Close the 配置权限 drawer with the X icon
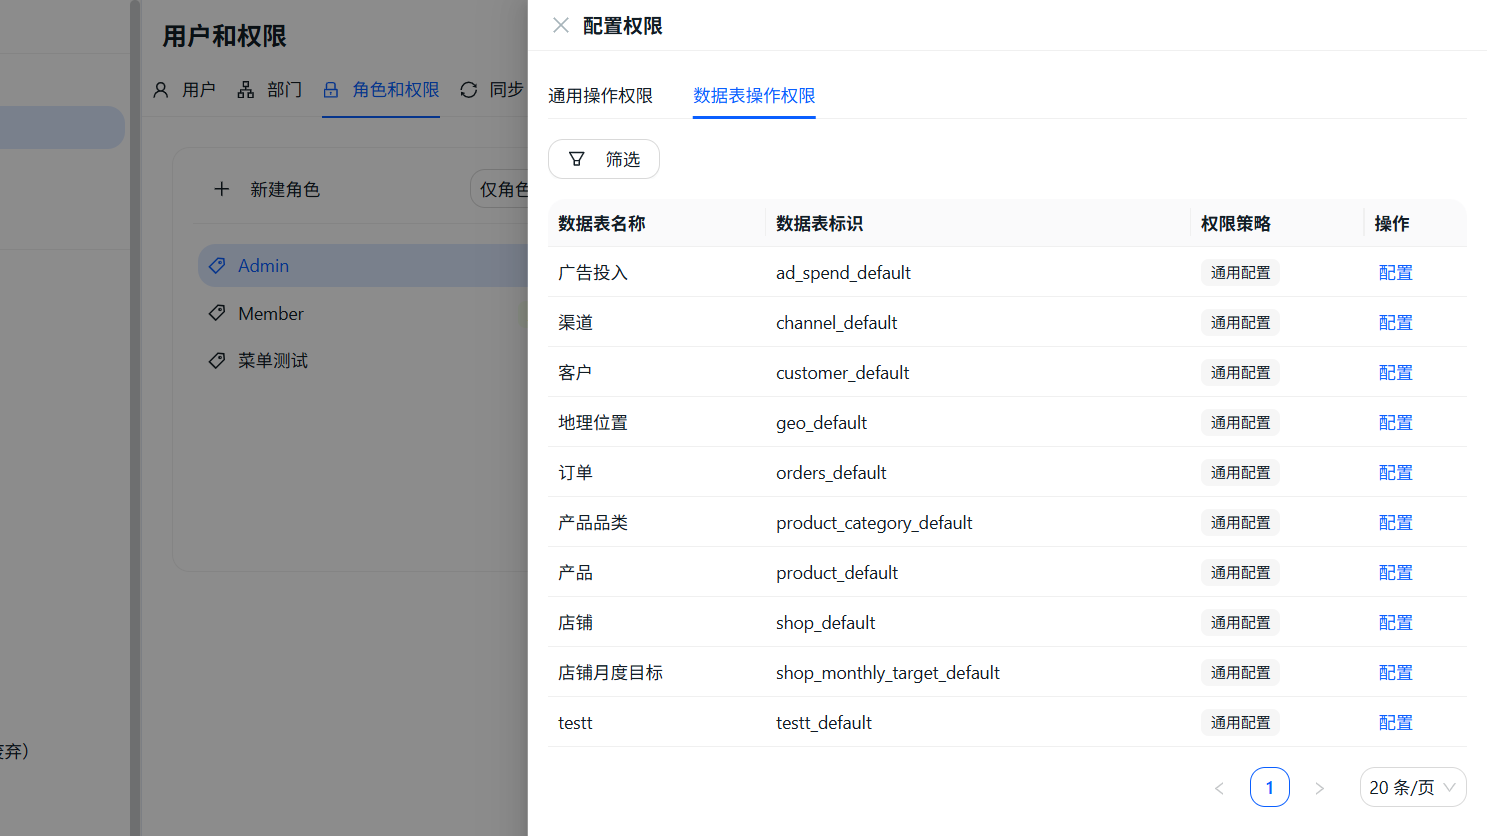The image size is (1487, 836). click(561, 25)
